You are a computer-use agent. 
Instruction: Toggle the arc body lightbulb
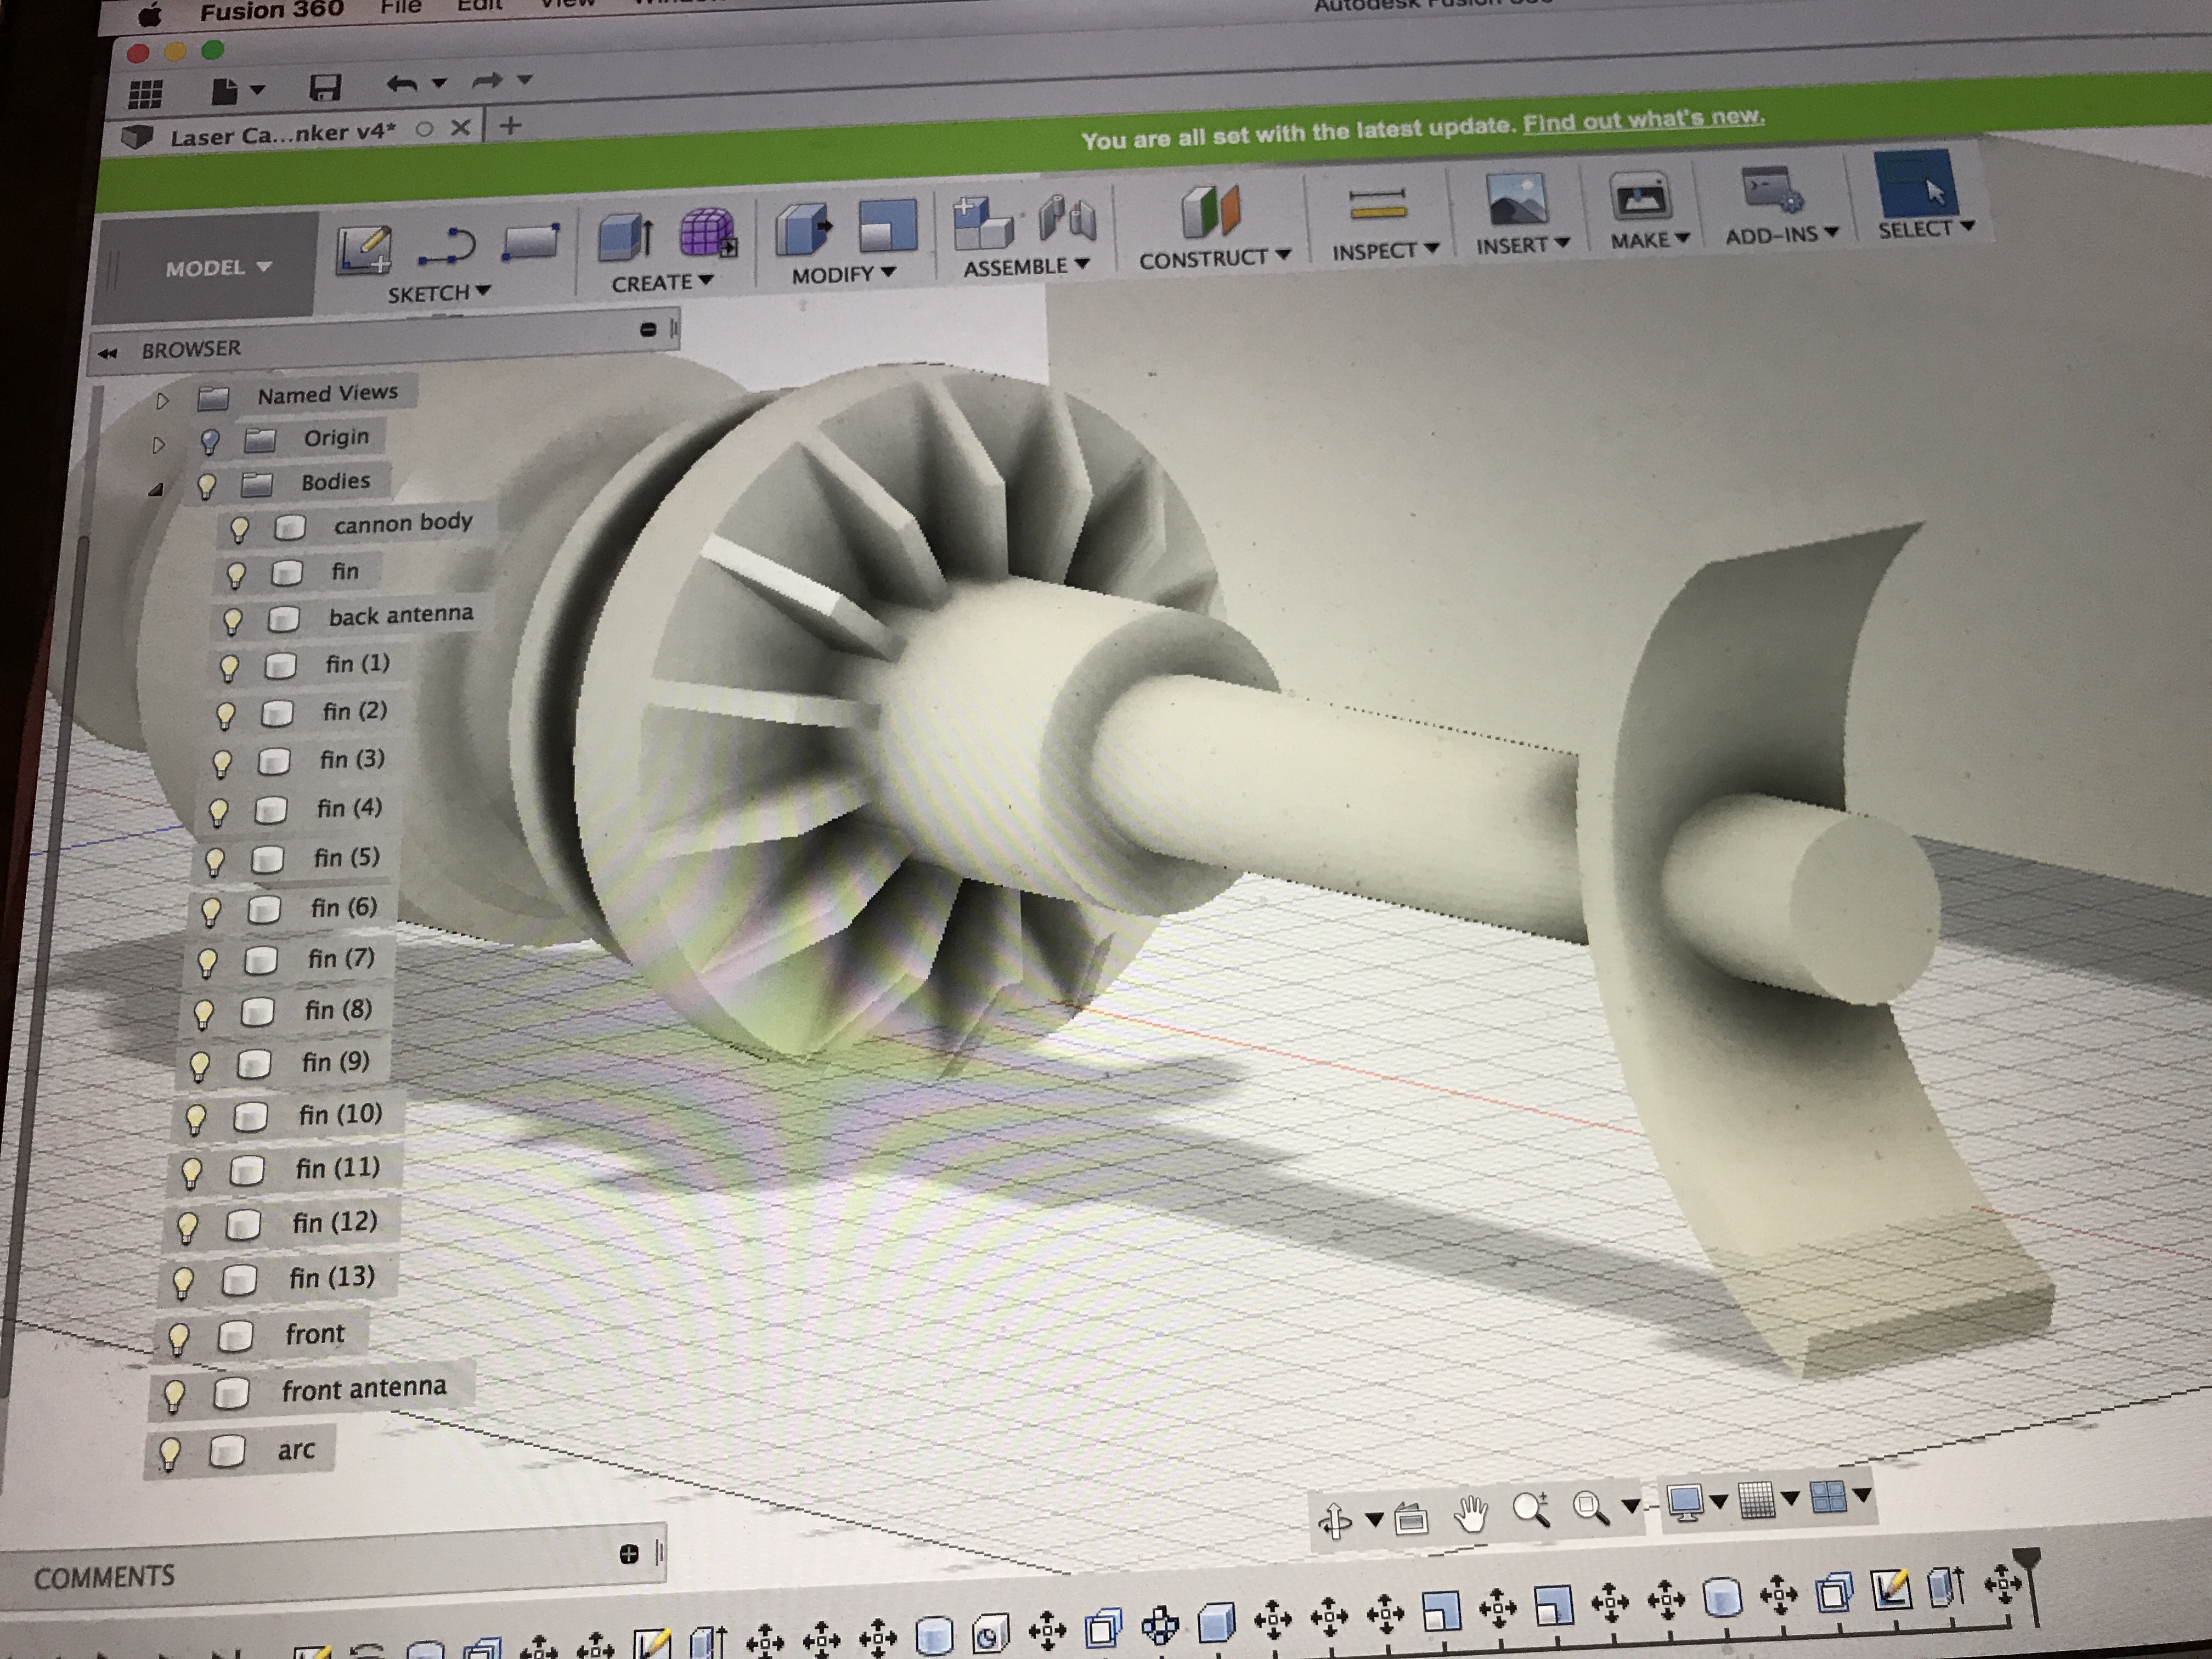pyautogui.click(x=170, y=1452)
